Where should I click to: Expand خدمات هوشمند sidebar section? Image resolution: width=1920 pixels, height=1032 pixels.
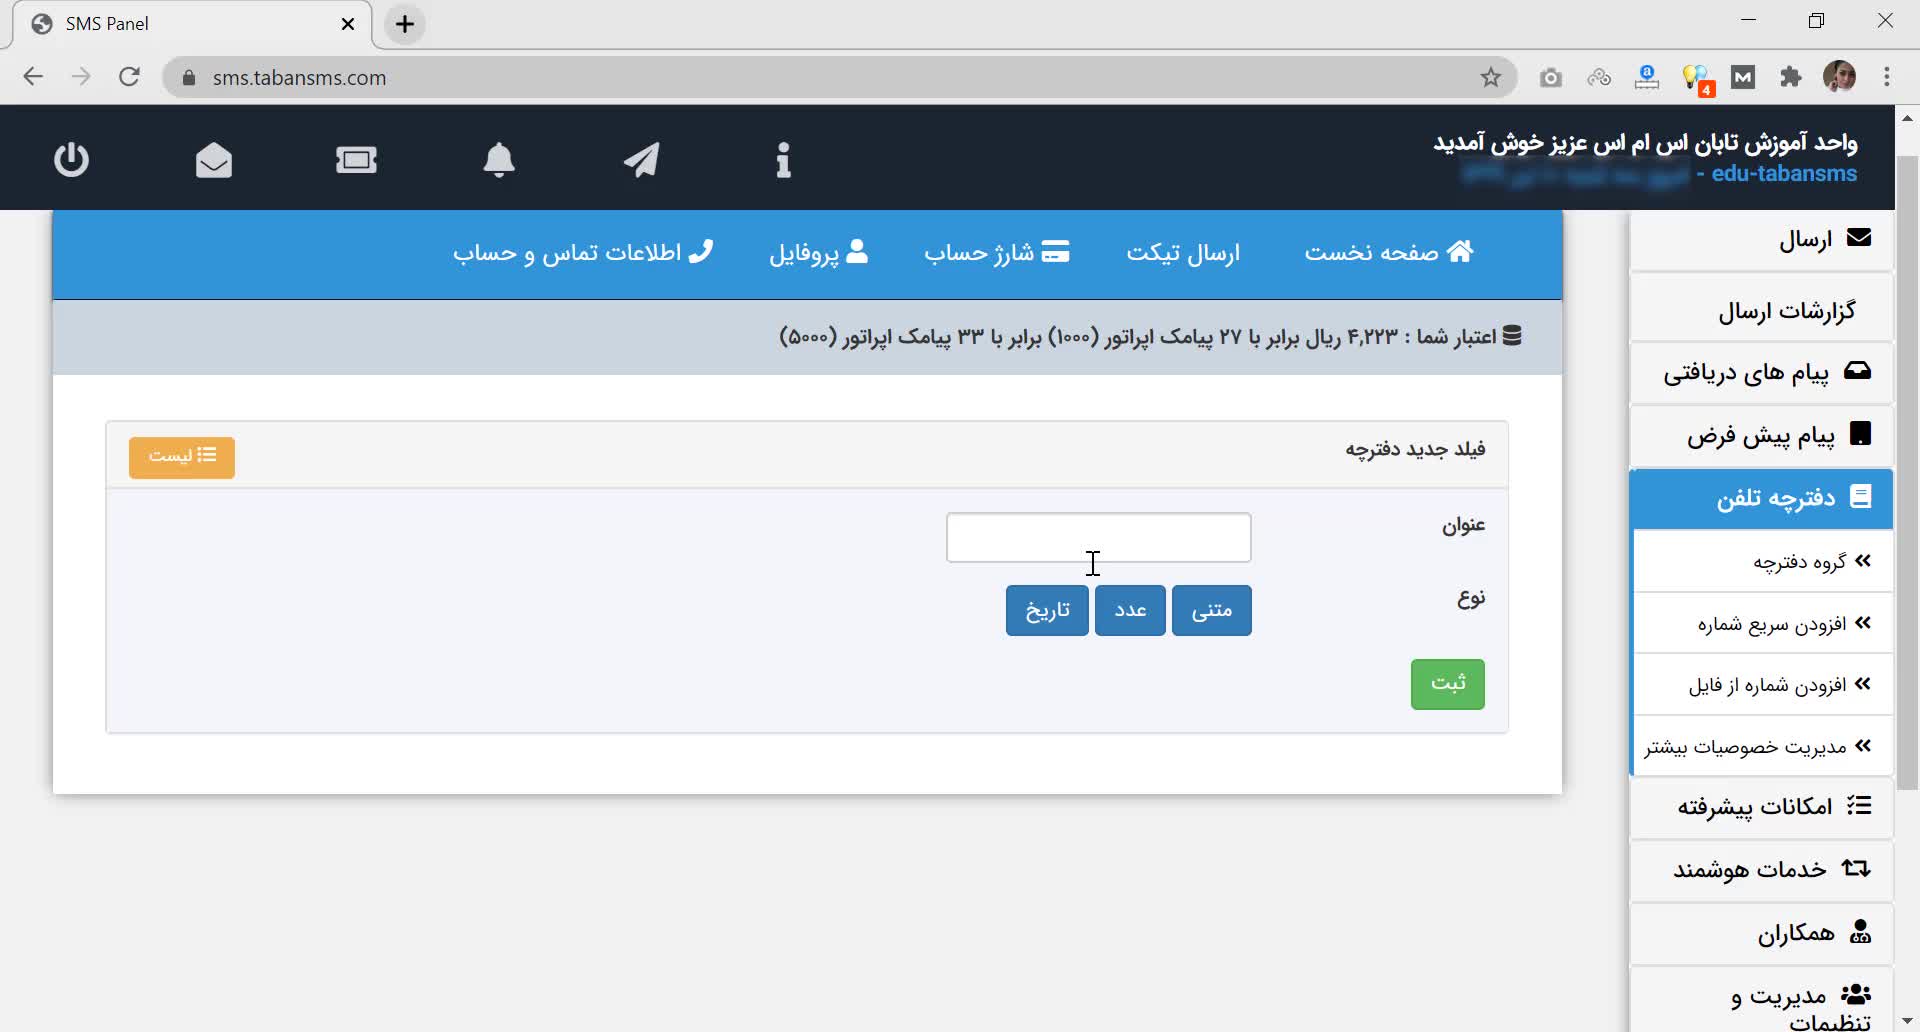(x=1761, y=870)
